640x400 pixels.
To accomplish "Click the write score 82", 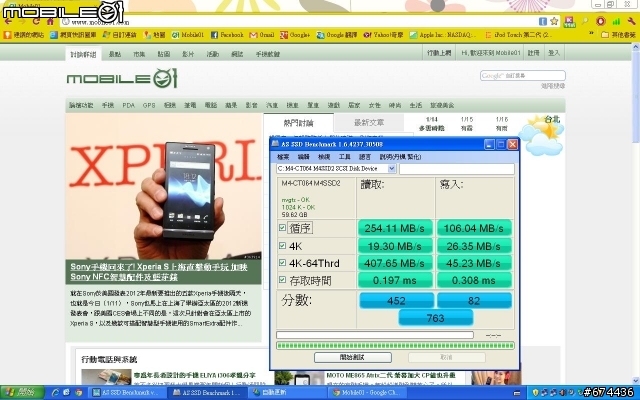I will [x=474, y=300].
